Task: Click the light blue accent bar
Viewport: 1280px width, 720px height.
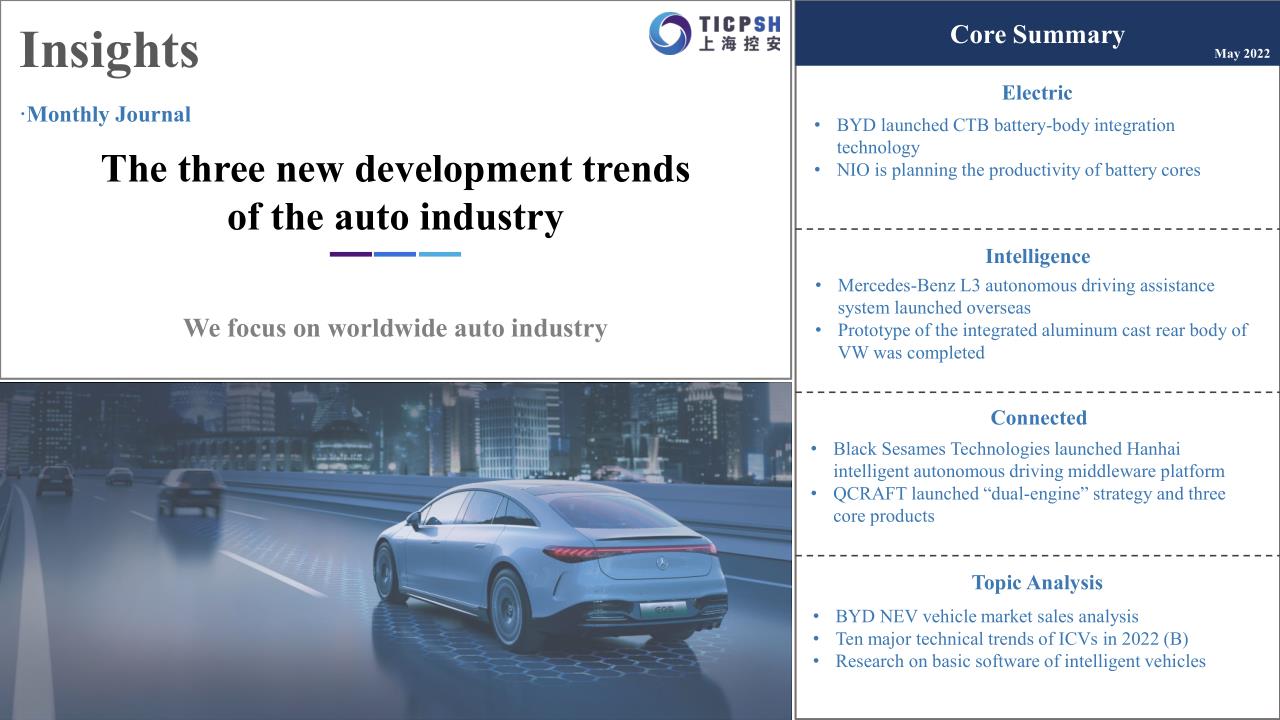Action: [439, 254]
